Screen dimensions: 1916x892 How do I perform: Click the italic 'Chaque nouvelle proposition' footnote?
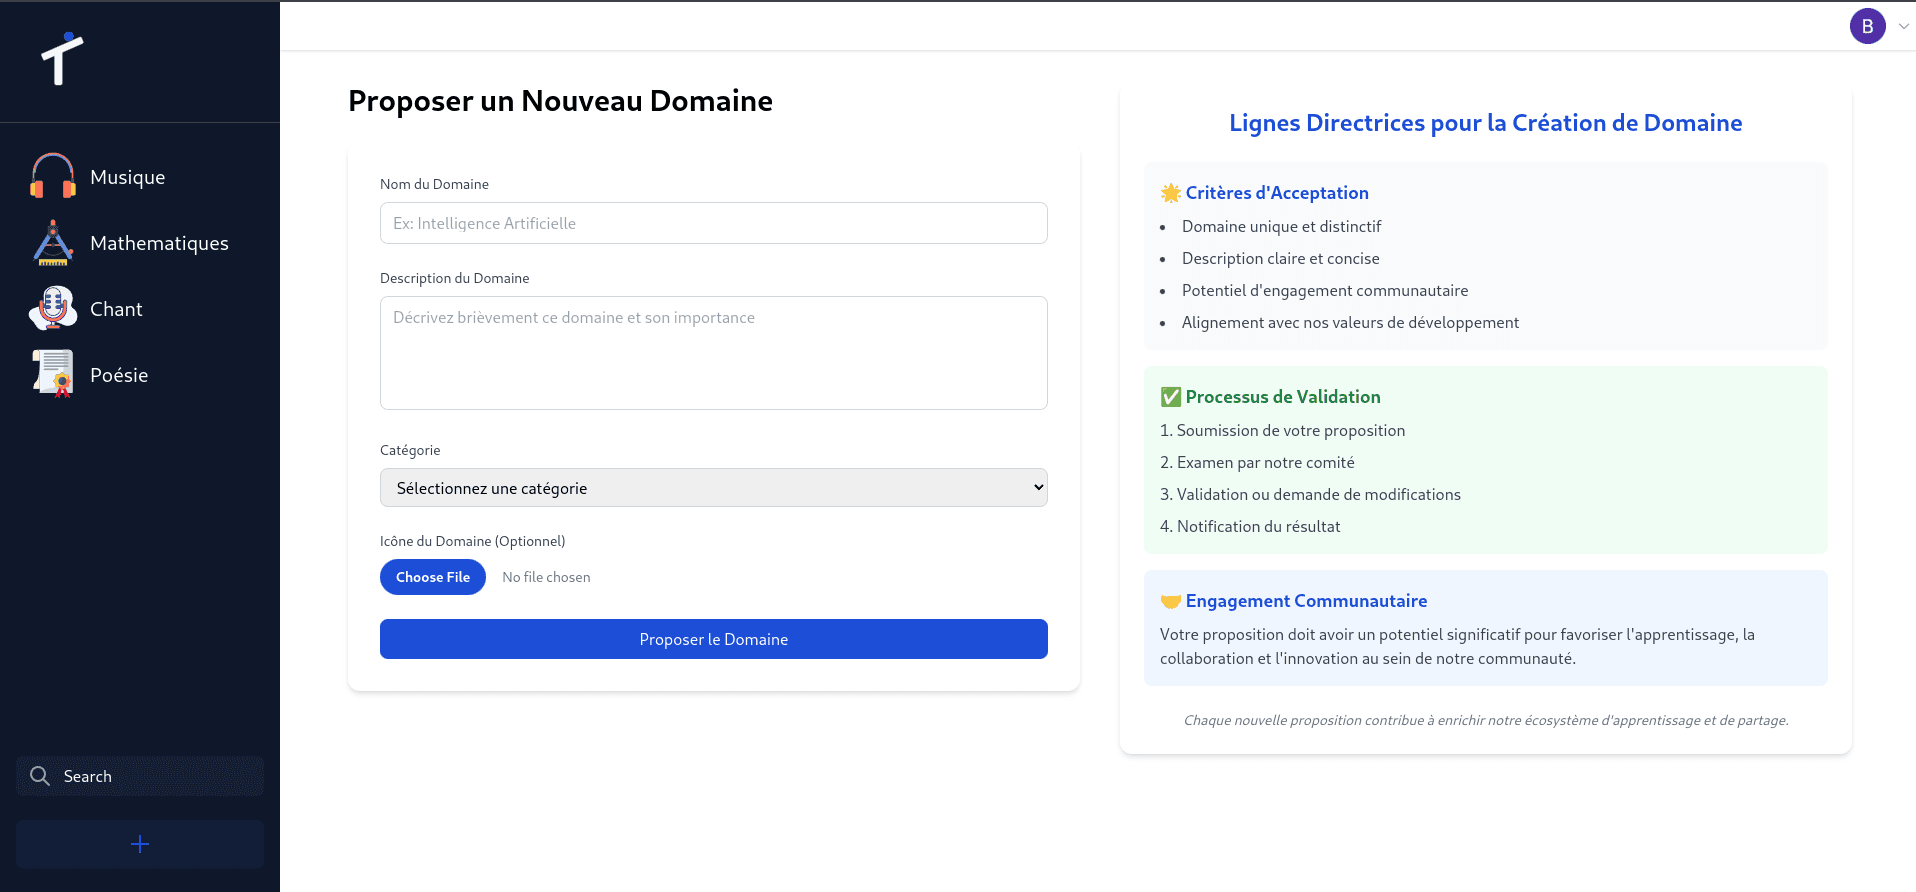(1486, 720)
